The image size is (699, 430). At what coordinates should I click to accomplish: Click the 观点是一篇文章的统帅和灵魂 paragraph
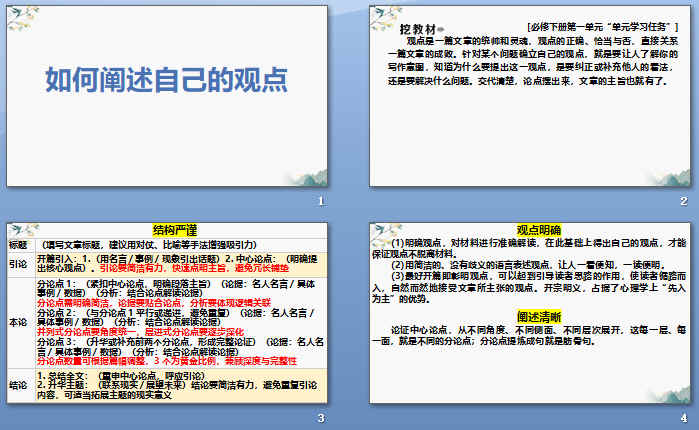coord(533,61)
